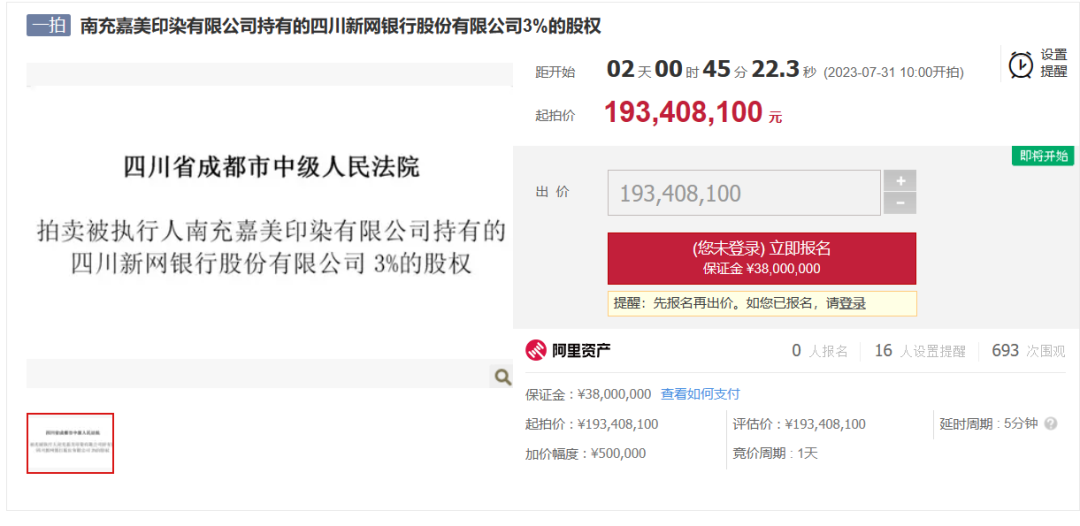Click the 一拍 auction round badge
The image size is (1080, 526).
(x=49, y=26)
